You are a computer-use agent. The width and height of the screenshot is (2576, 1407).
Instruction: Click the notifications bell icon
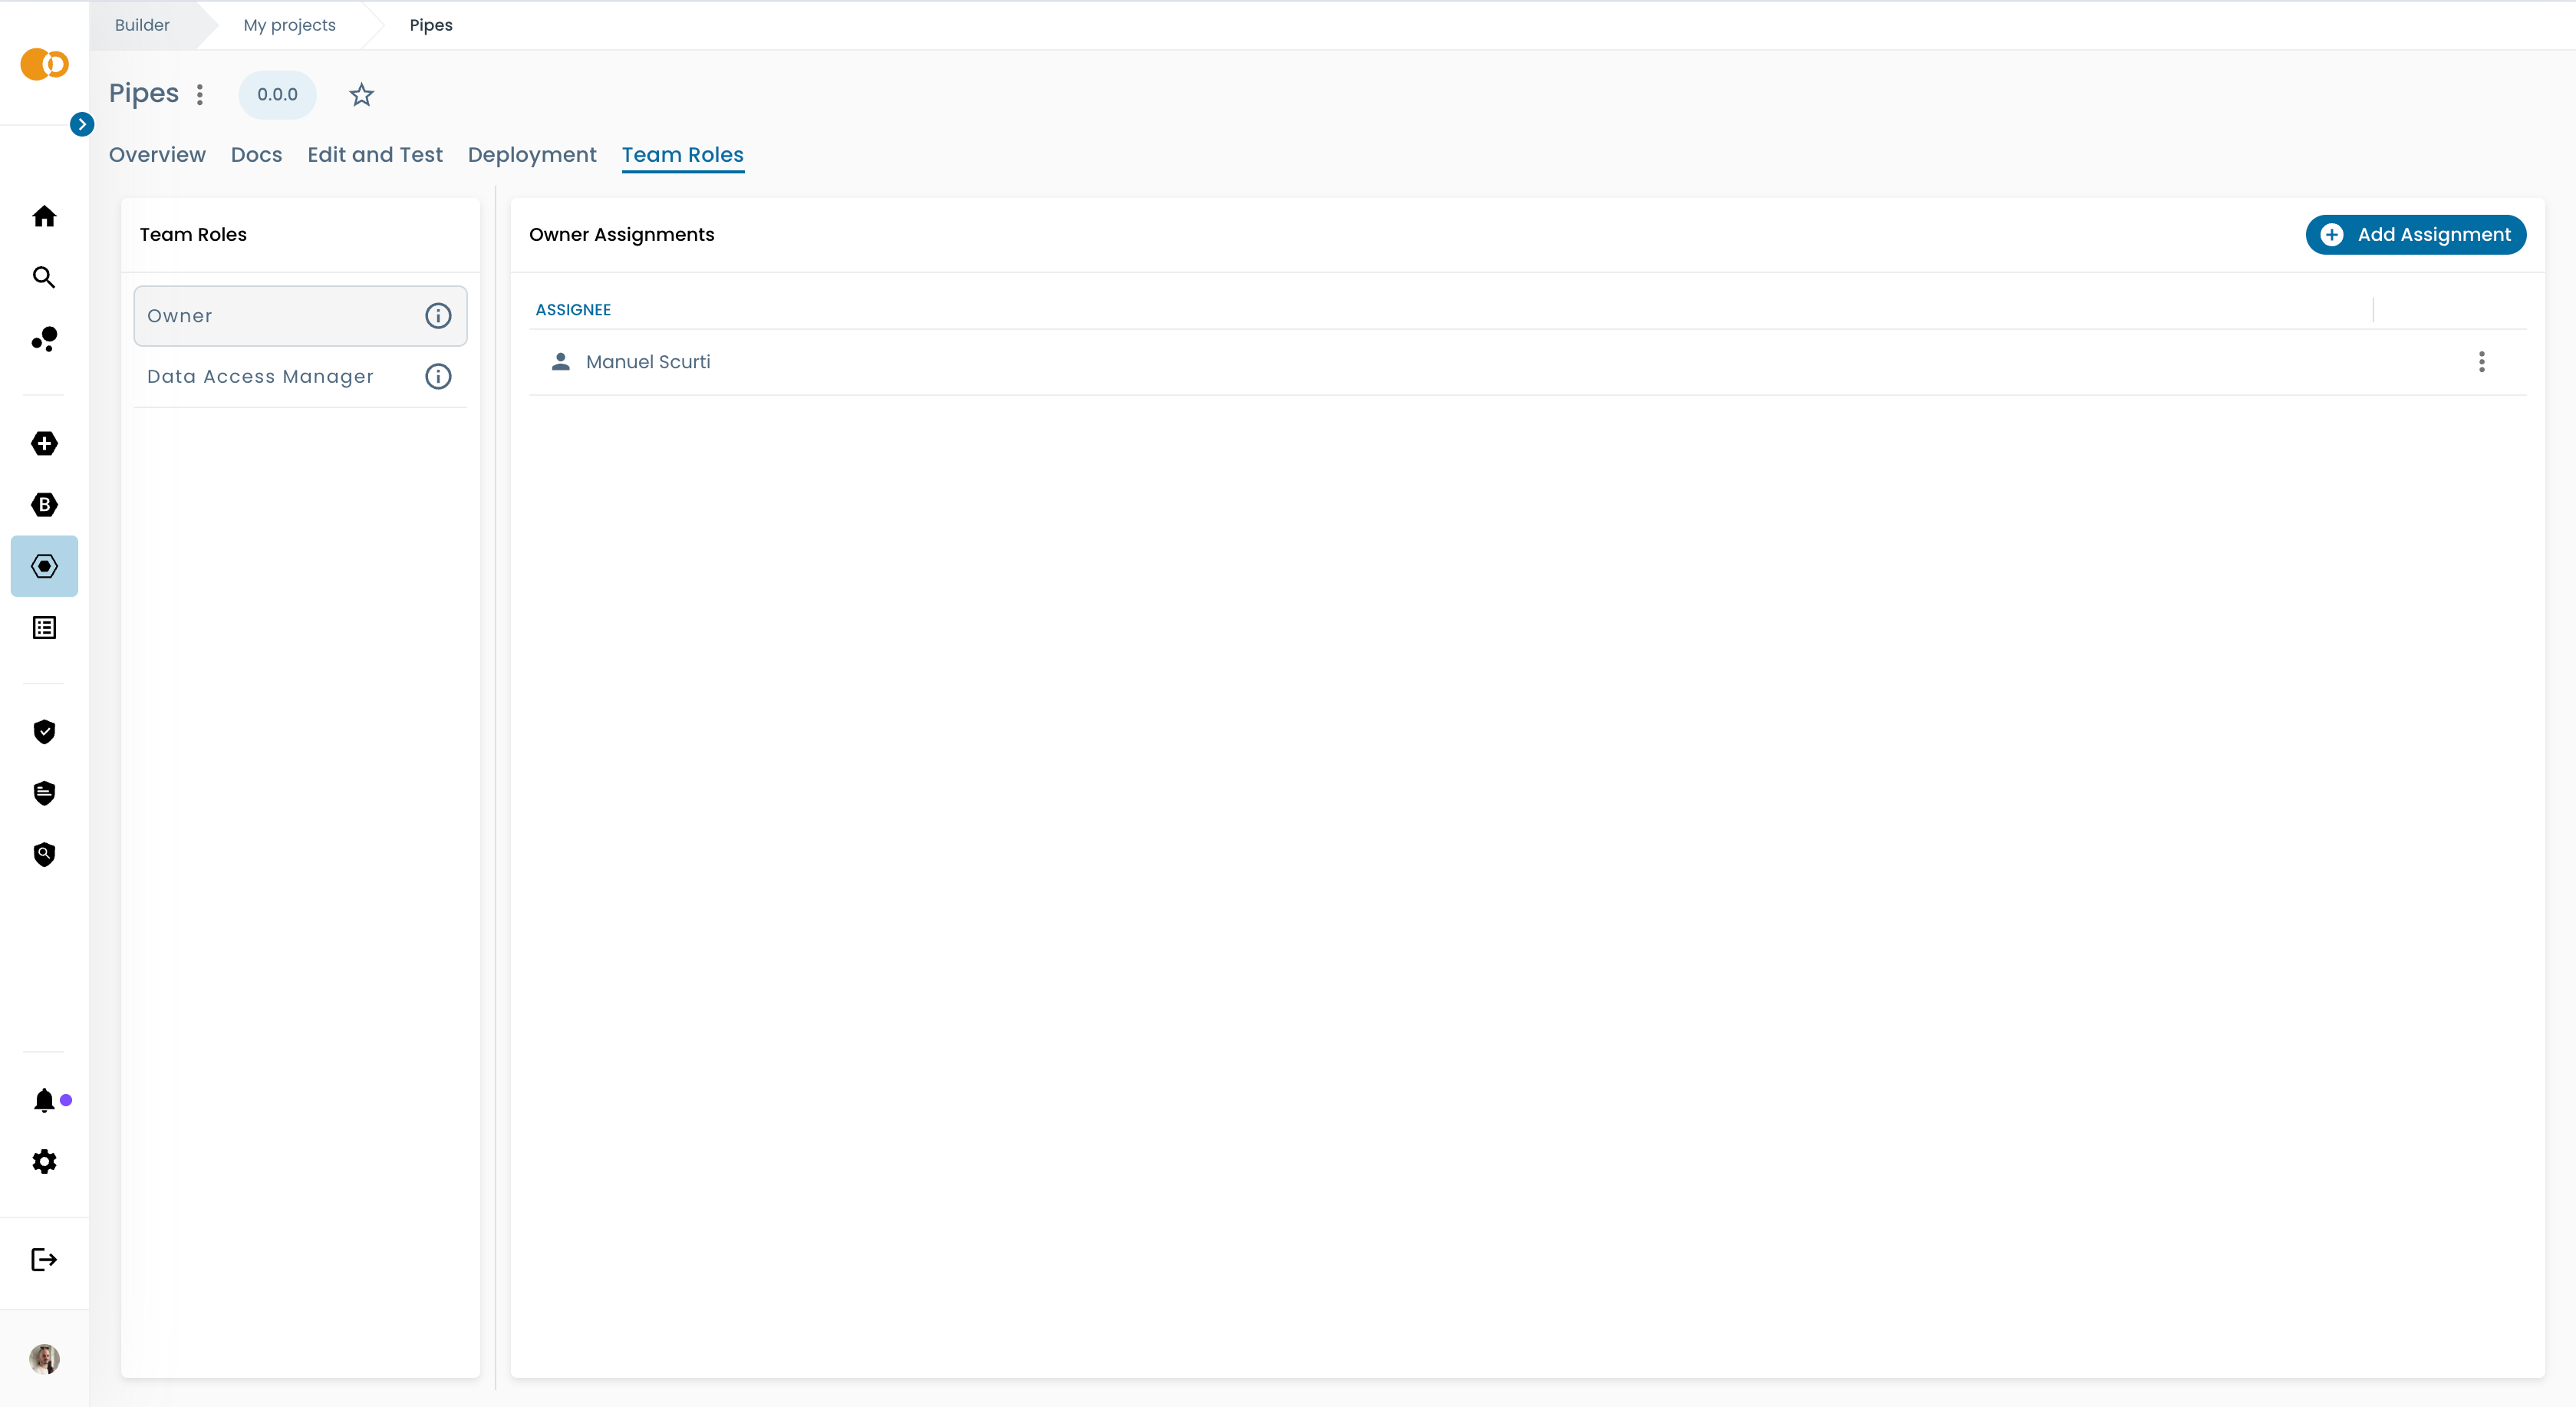coord(44,1100)
